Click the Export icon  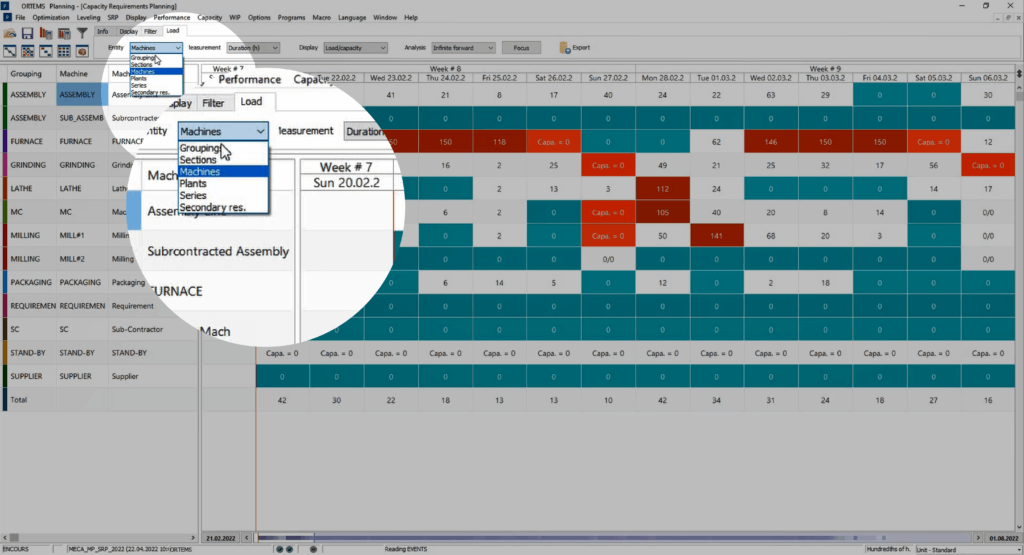[x=575, y=47]
